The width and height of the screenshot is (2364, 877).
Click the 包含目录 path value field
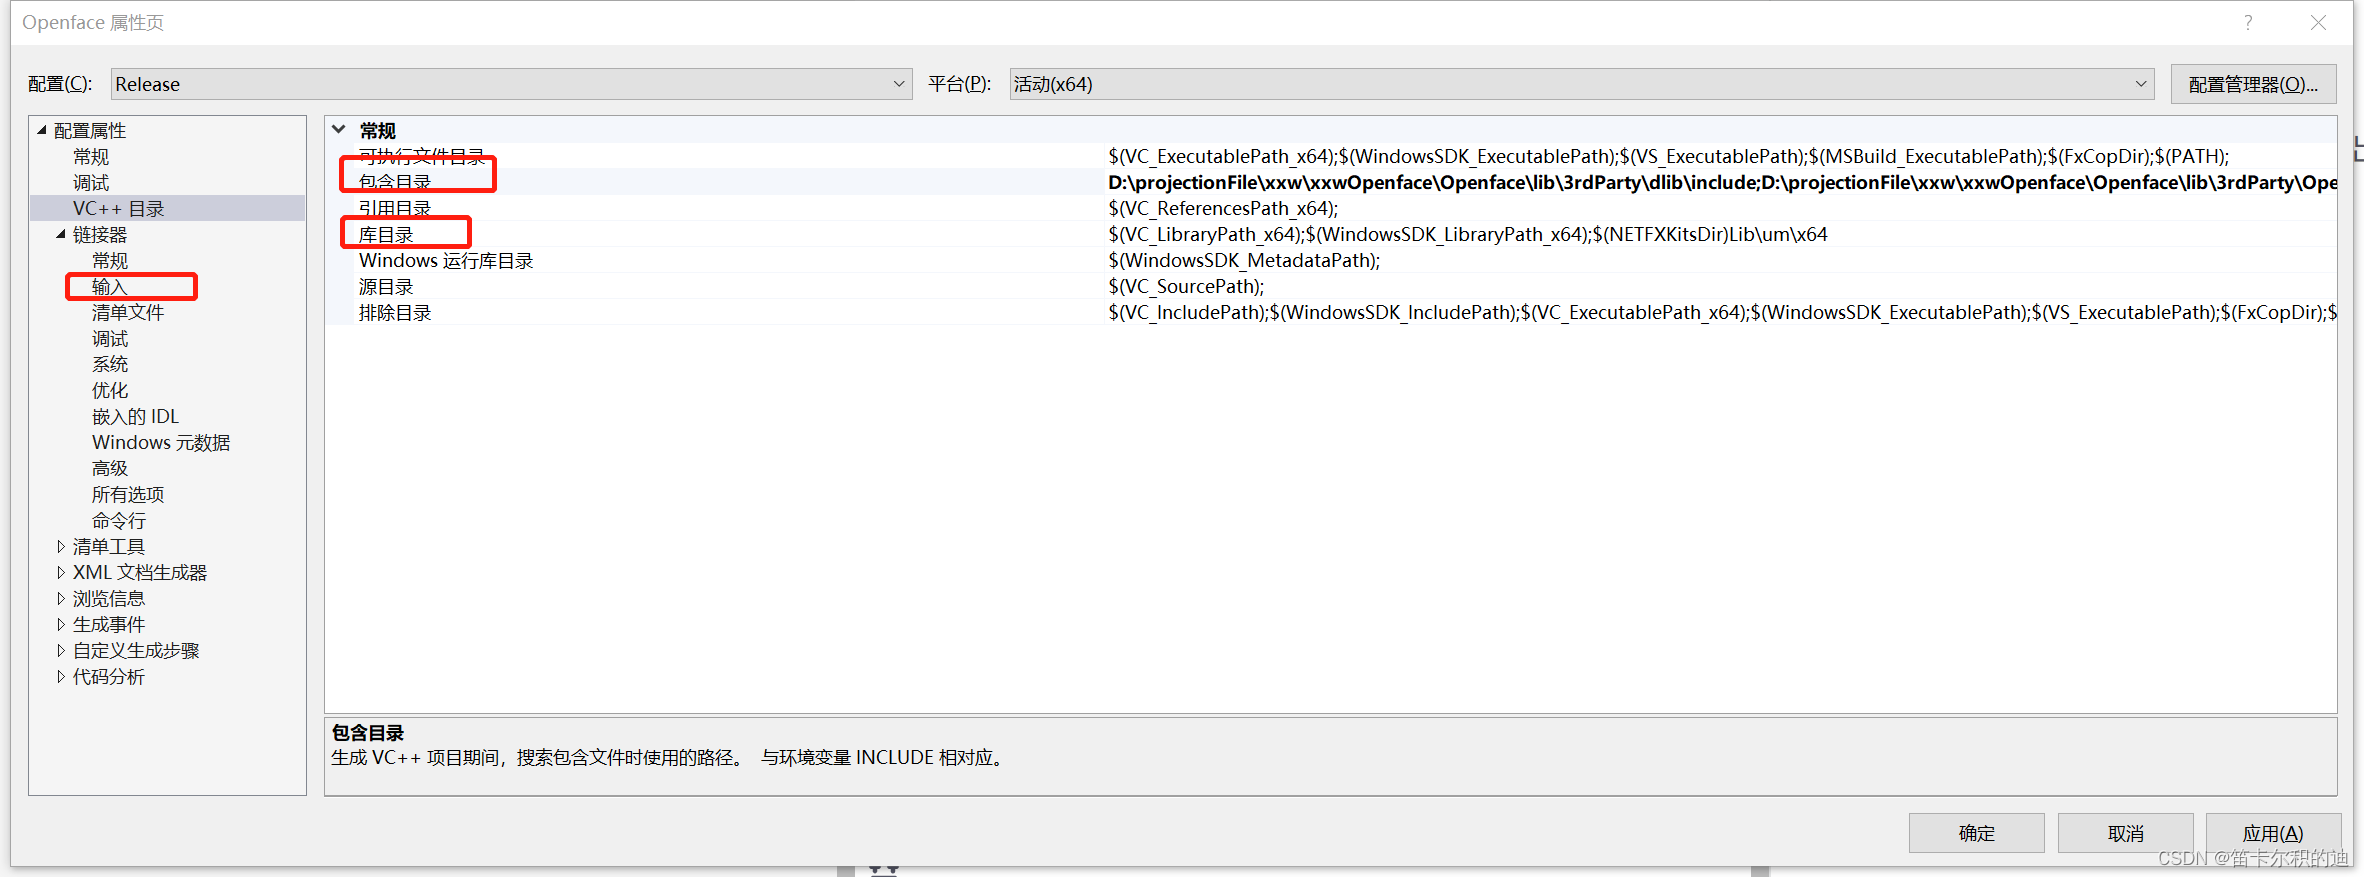[x=1721, y=182]
